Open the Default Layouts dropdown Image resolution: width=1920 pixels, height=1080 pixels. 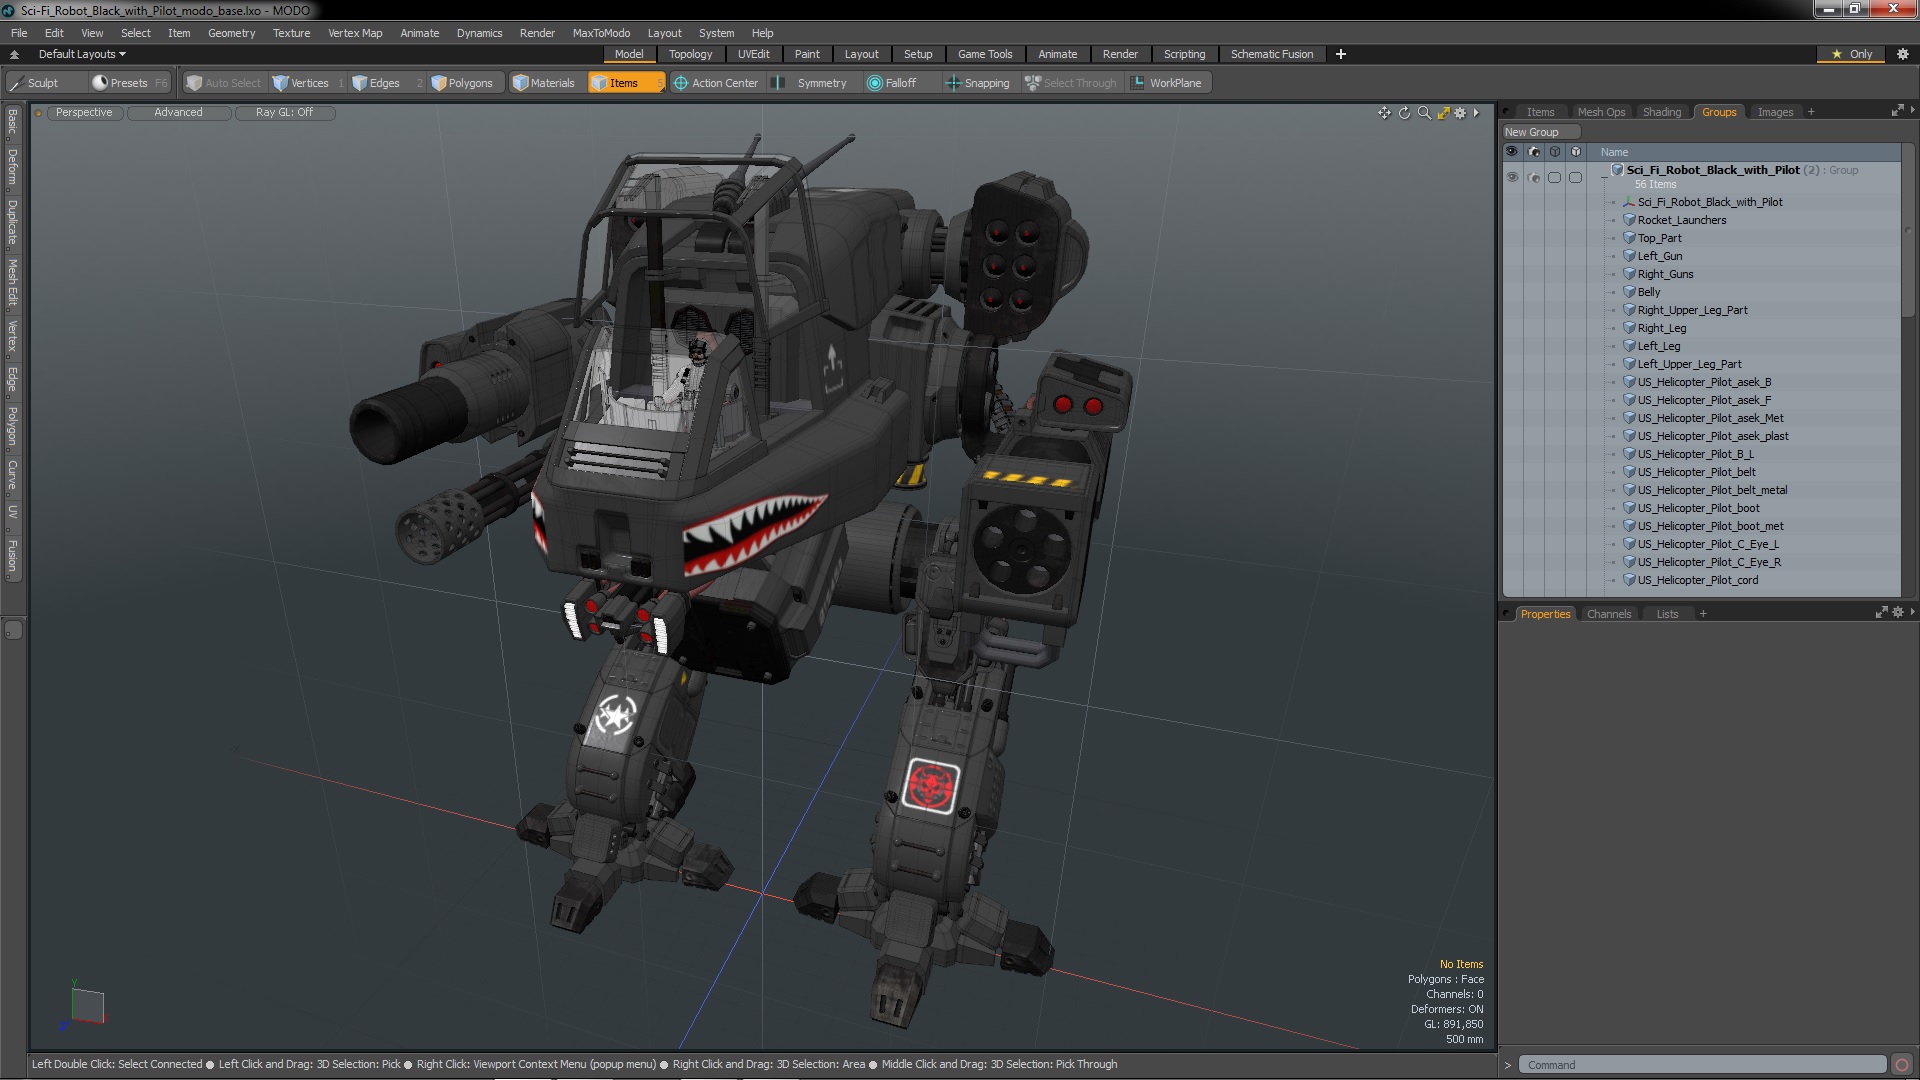pos(82,54)
